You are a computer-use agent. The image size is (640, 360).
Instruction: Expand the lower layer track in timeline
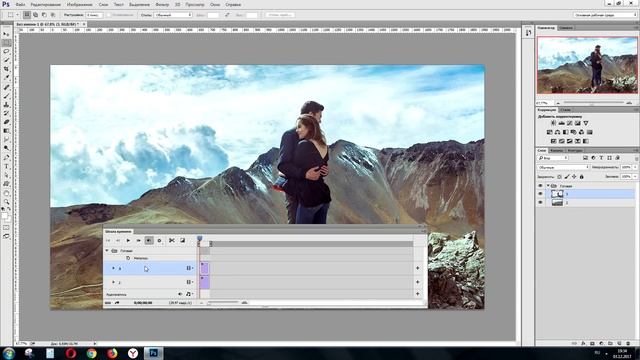click(113, 282)
